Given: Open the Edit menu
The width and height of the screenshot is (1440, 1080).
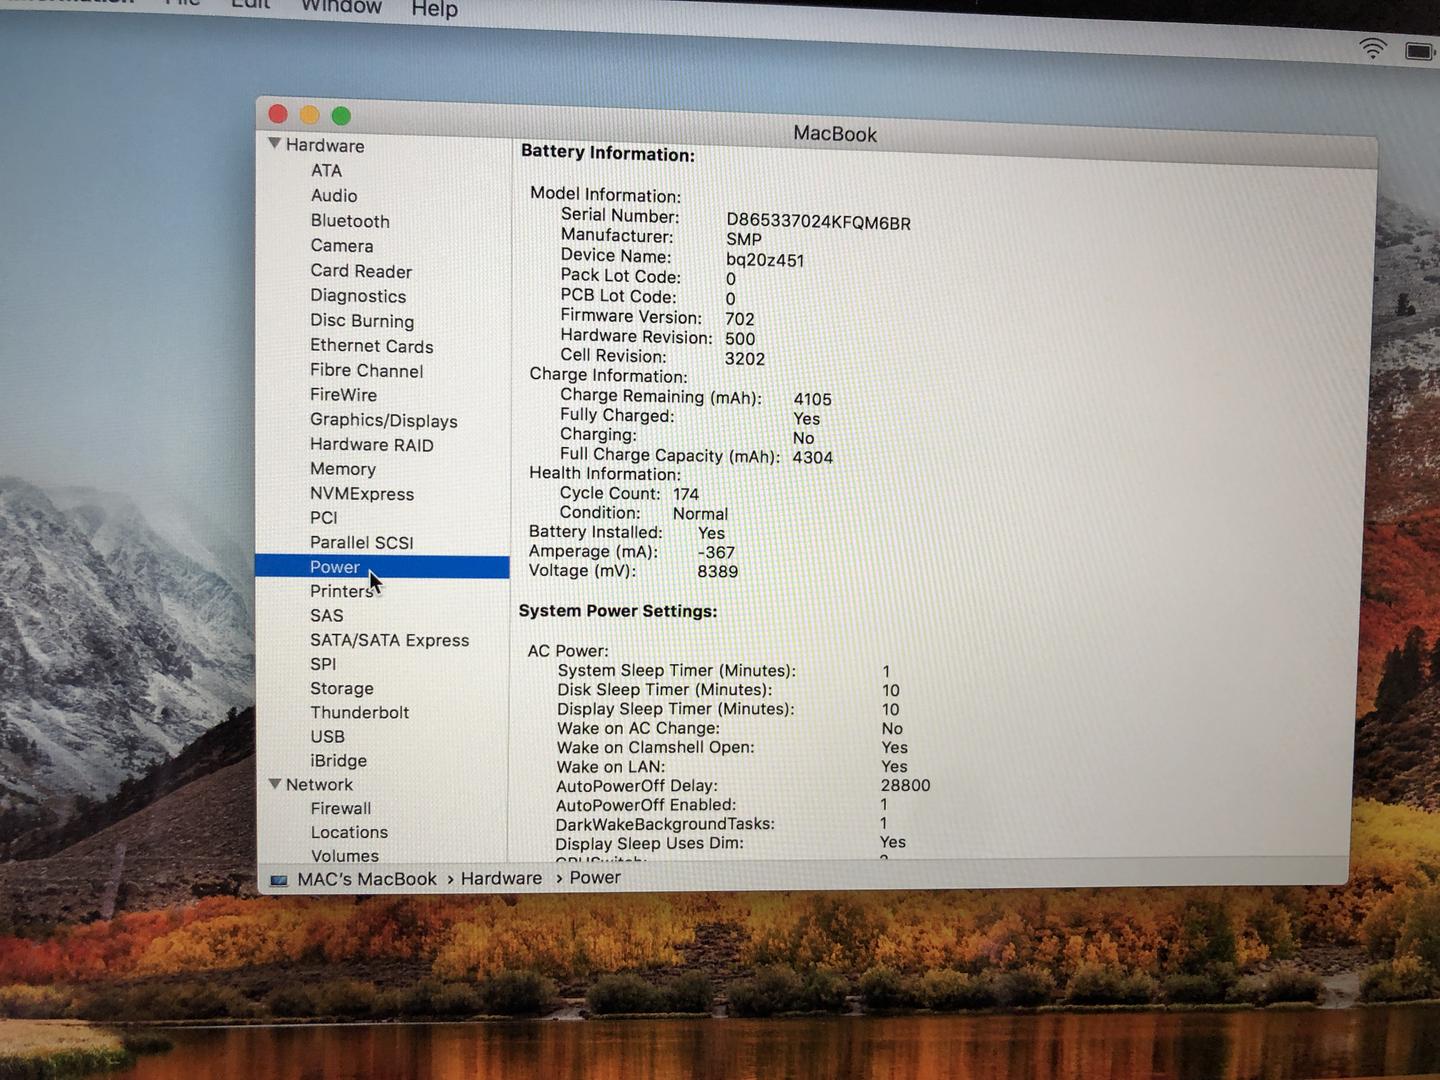Looking at the screenshot, I should (x=251, y=5).
